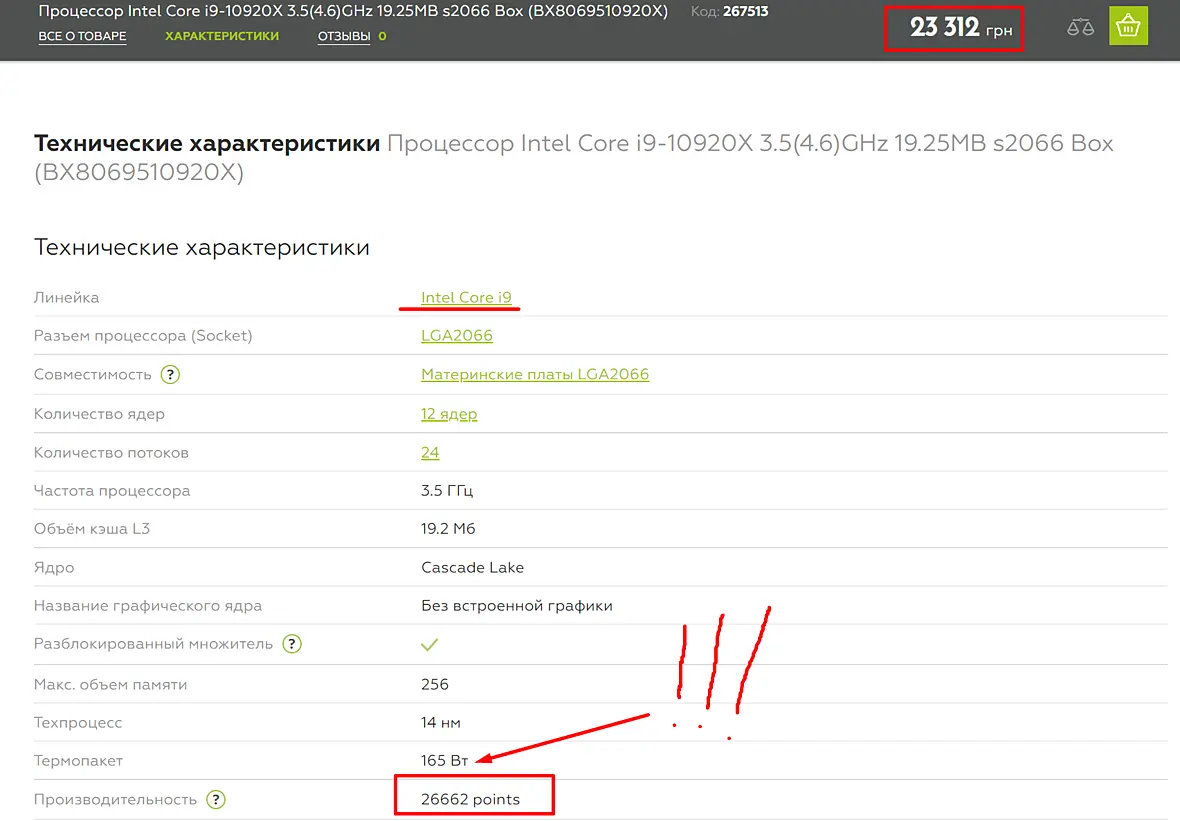Click the 24 threads link

pyautogui.click(x=430, y=452)
